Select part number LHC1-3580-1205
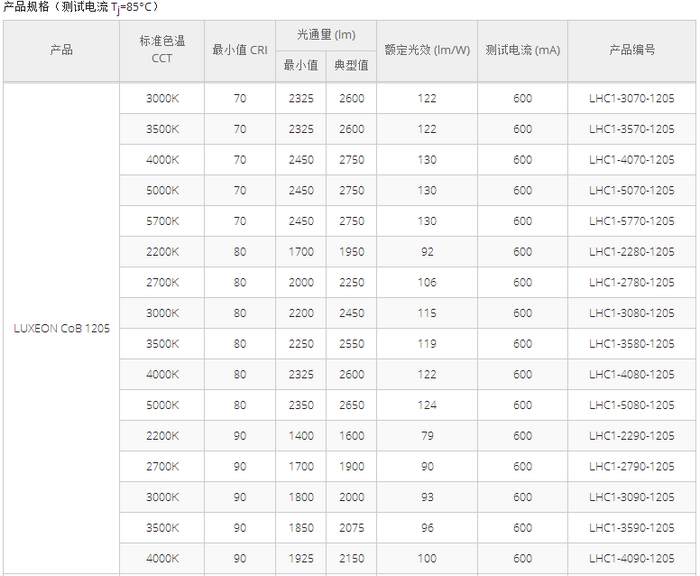The height and width of the screenshot is (576, 700). click(632, 344)
